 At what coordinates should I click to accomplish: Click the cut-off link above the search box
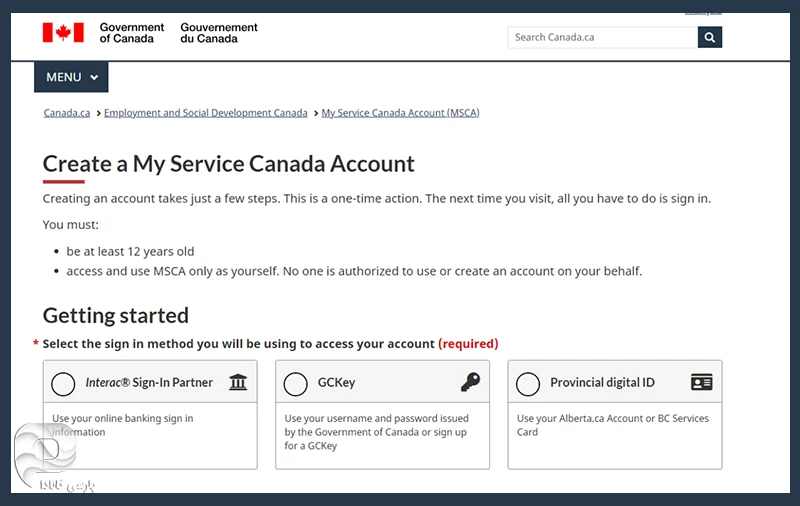702,11
